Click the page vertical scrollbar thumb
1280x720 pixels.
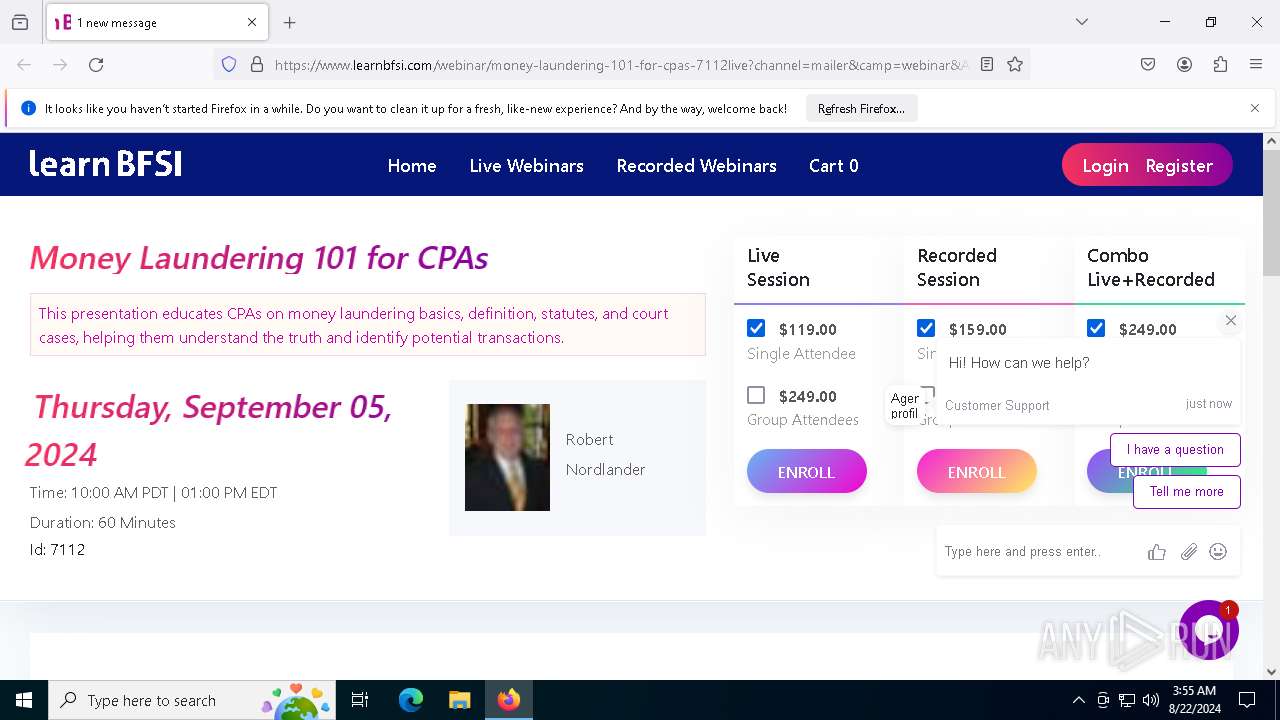coord(1271,213)
